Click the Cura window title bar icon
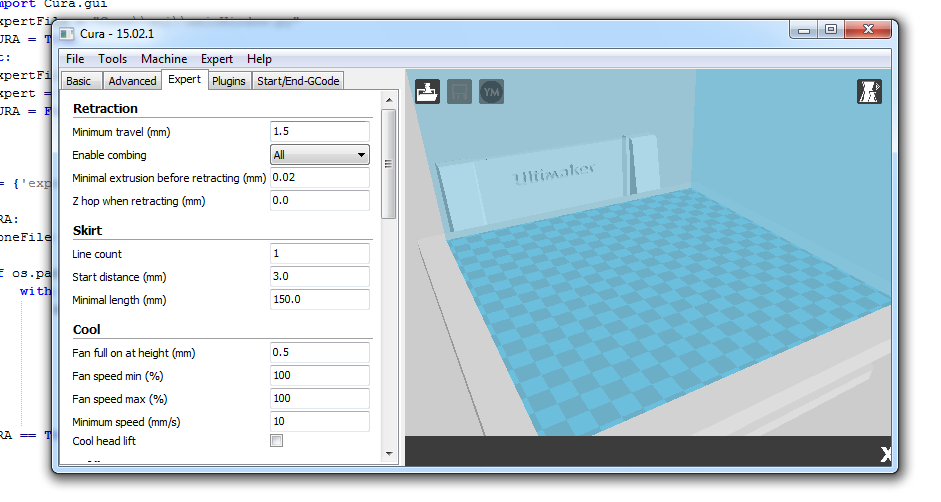The image size is (941, 502). [x=70, y=31]
